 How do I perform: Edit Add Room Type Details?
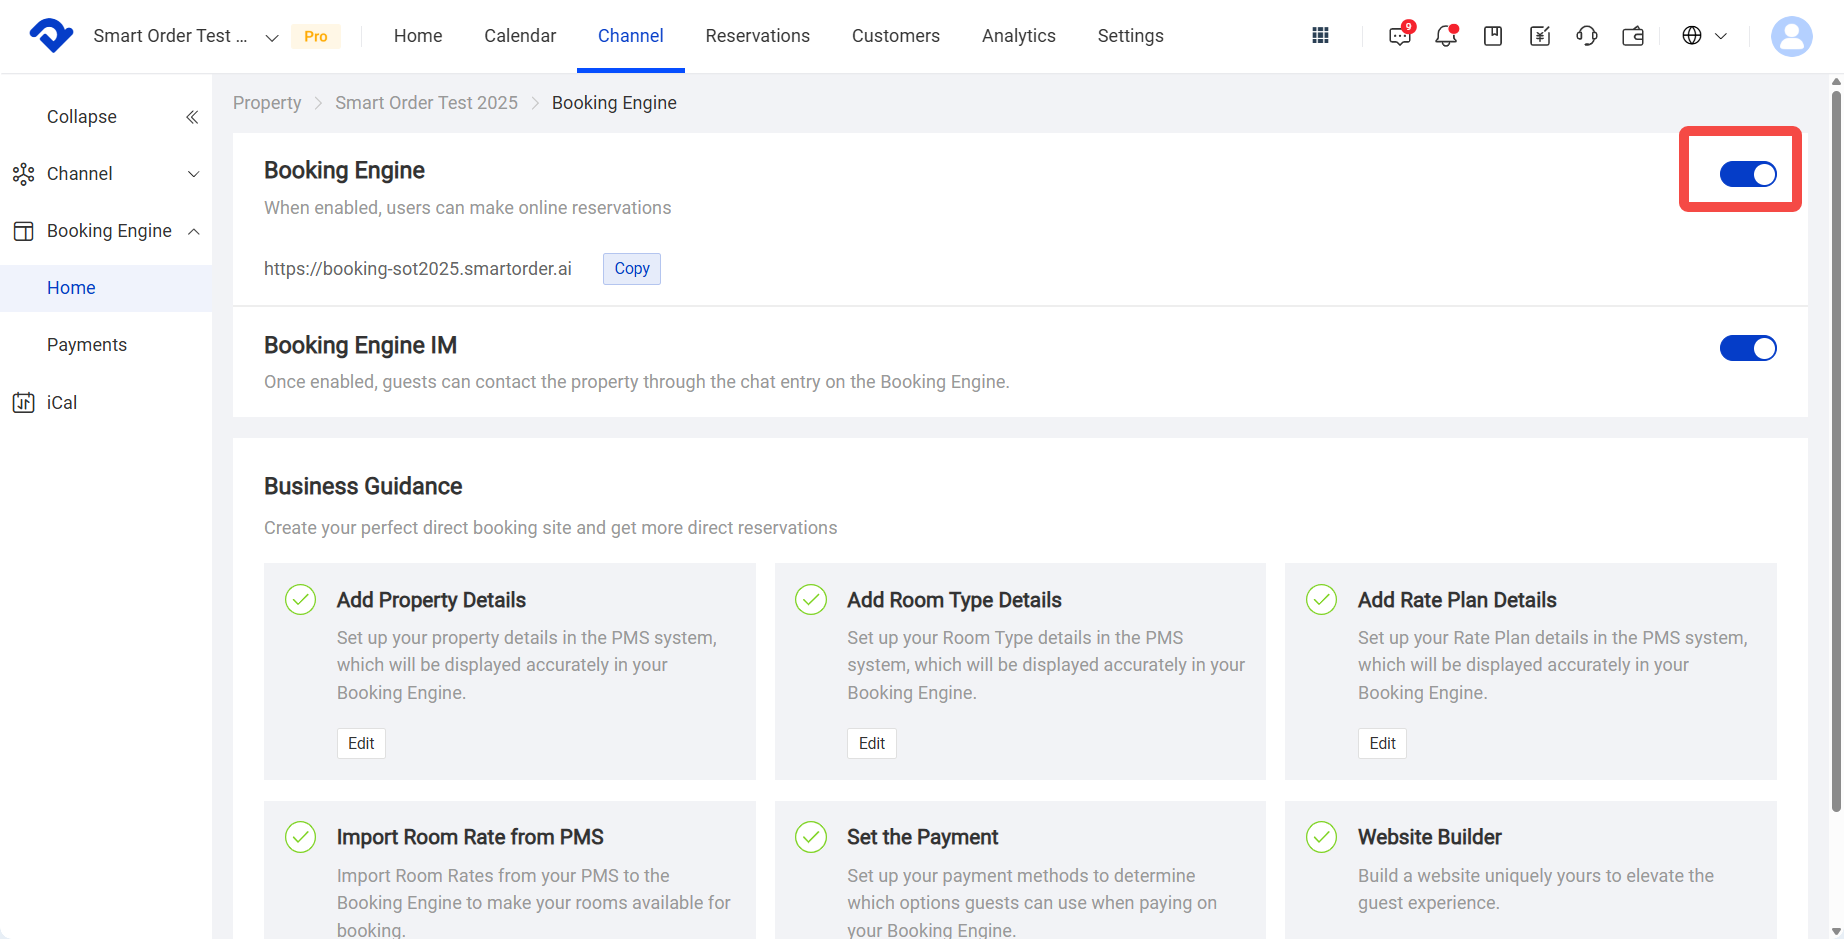click(872, 743)
